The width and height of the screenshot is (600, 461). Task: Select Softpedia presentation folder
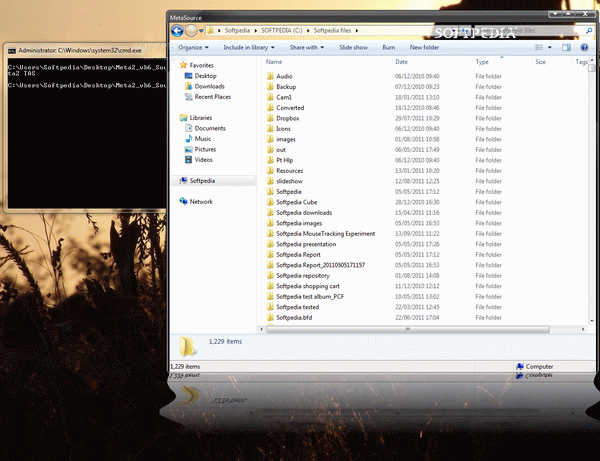point(302,244)
